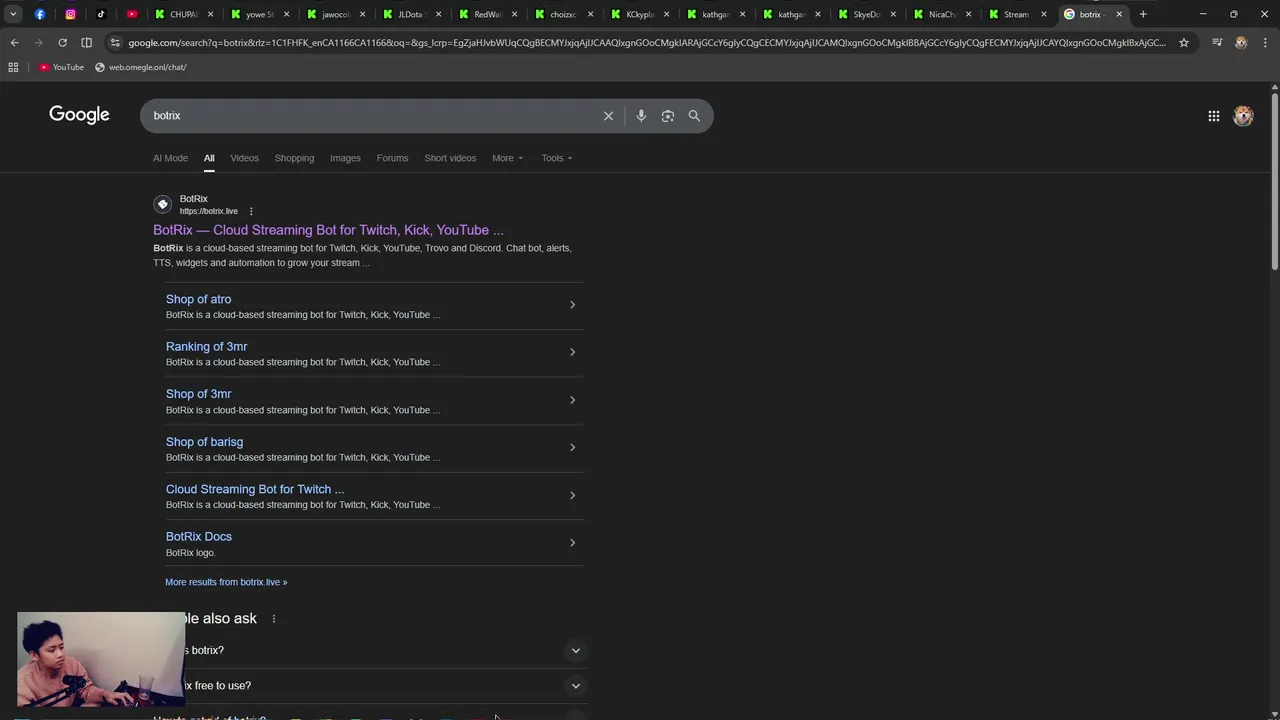Select the Images search tab

click(x=345, y=158)
